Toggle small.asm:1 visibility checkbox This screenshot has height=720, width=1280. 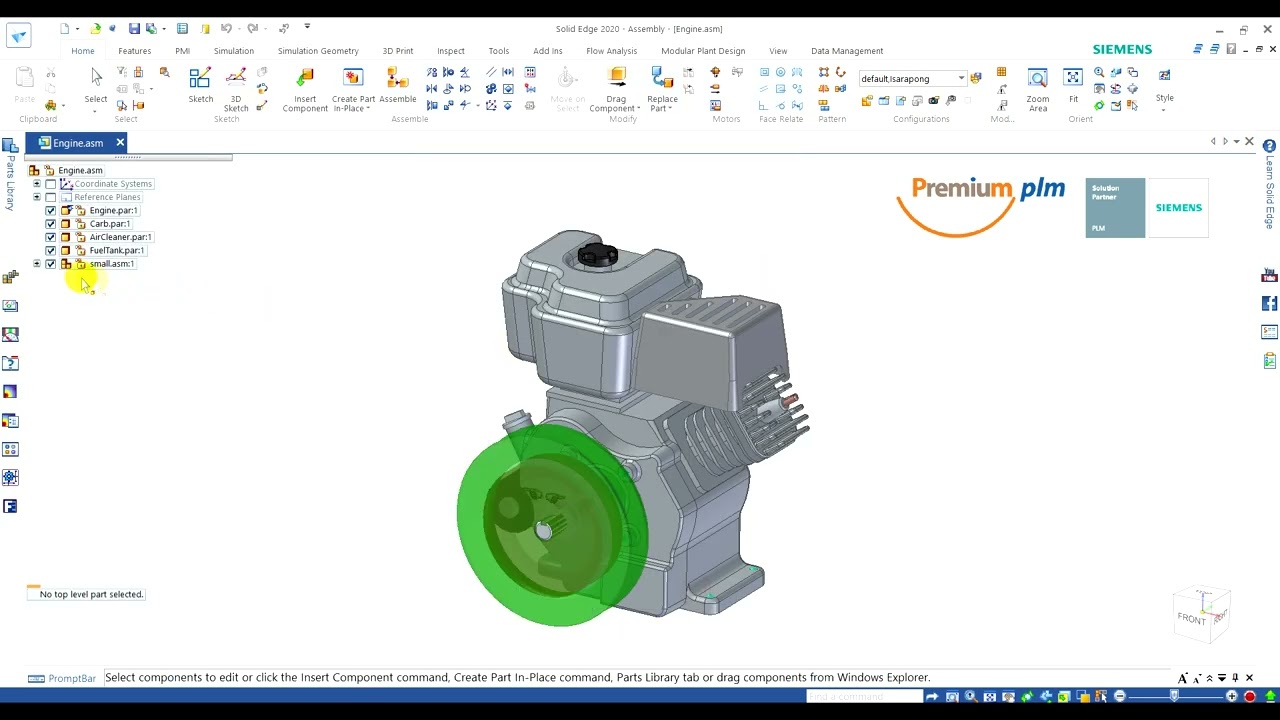point(51,264)
